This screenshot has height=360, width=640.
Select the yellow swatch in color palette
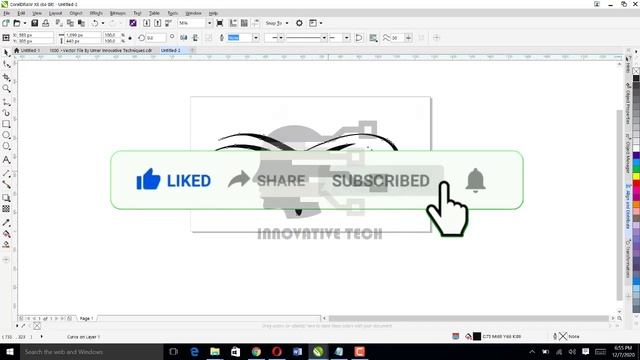point(636,176)
